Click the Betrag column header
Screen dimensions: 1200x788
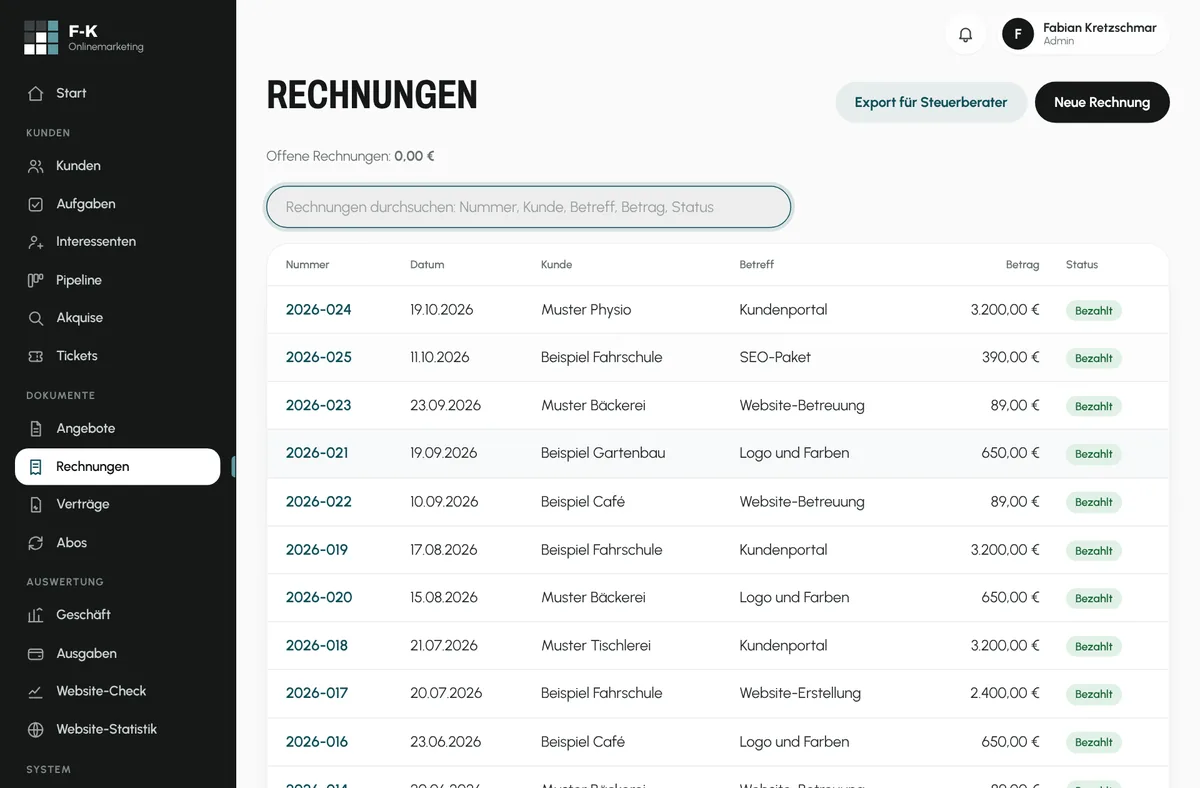(x=1023, y=265)
